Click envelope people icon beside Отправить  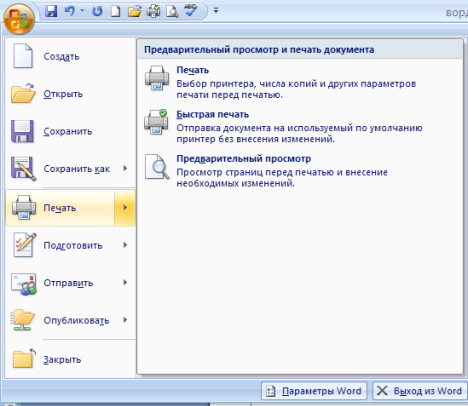tap(23, 284)
